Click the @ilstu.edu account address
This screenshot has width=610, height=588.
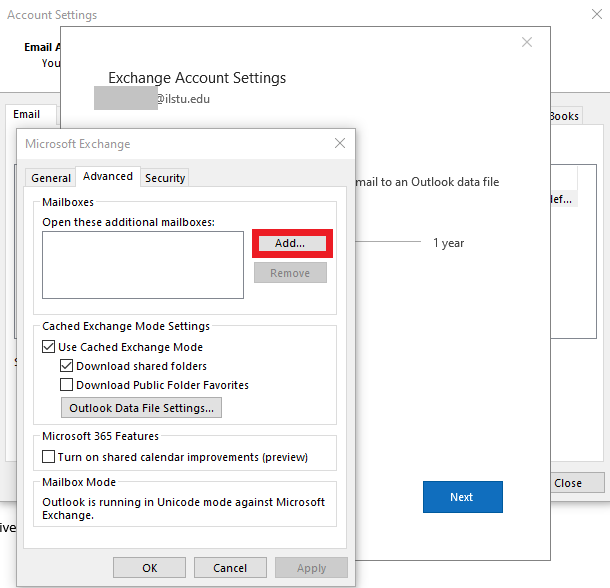(183, 99)
